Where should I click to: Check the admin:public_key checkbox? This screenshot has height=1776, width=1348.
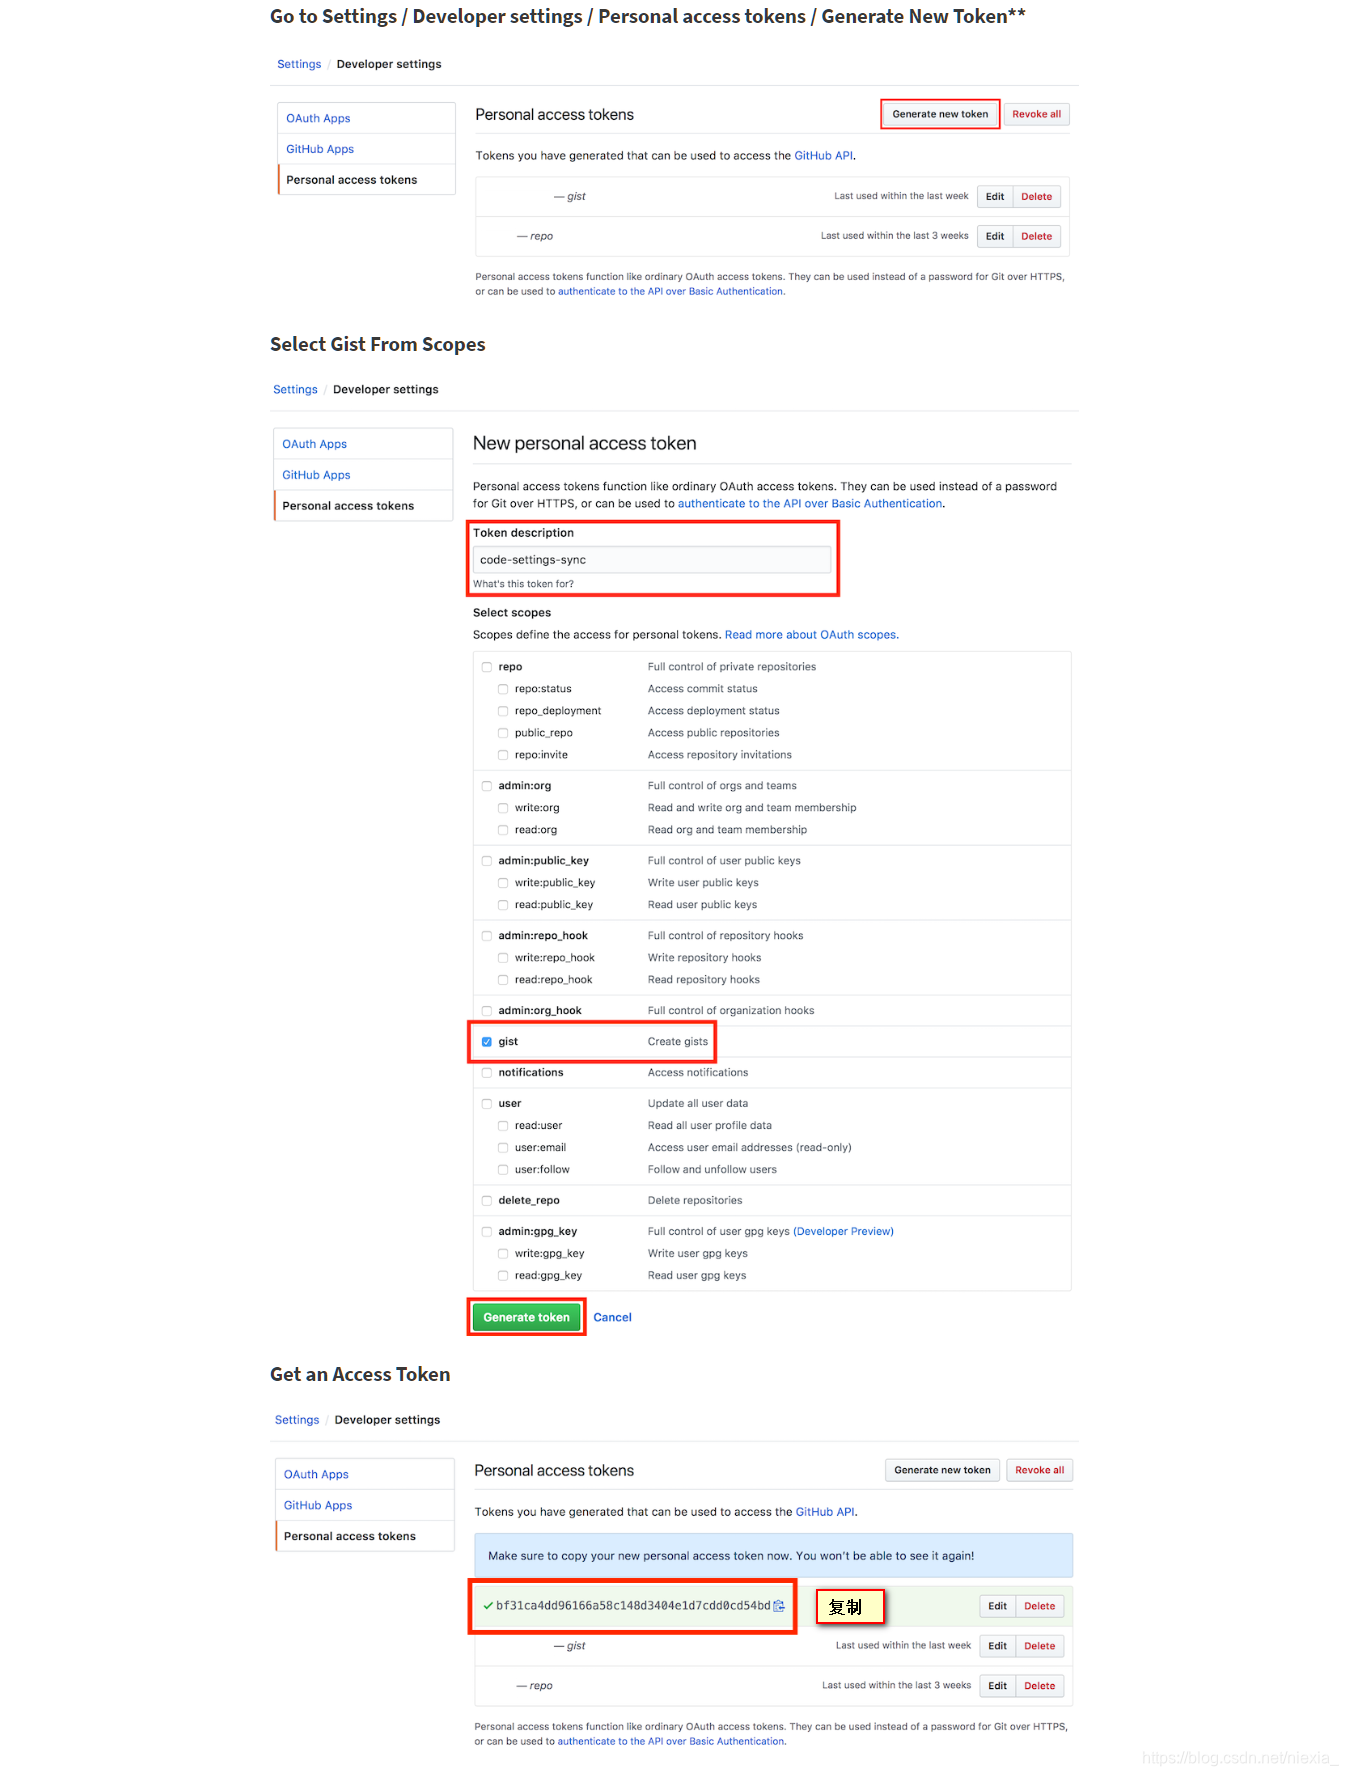(487, 861)
